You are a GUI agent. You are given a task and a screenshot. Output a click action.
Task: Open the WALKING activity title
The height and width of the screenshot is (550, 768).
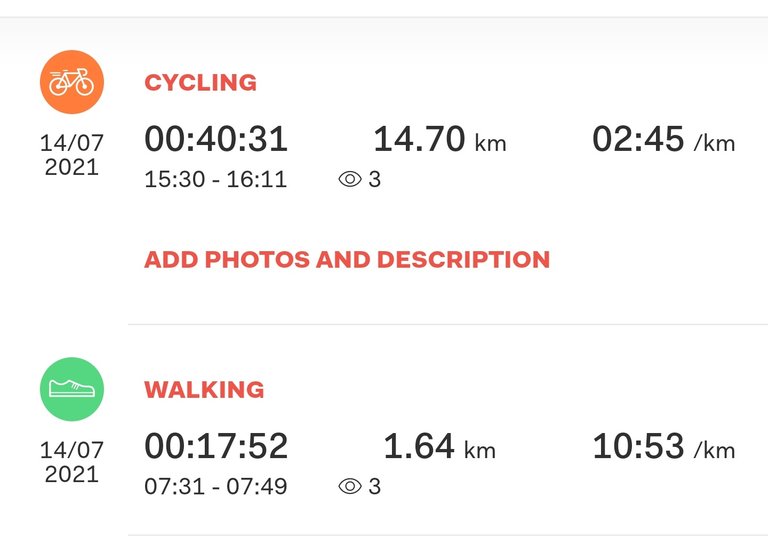pyautogui.click(x=204, y=389)
